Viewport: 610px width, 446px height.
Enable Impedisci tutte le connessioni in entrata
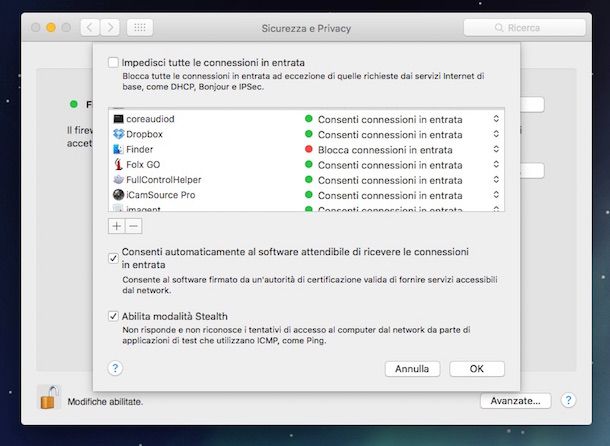[113, 62]
